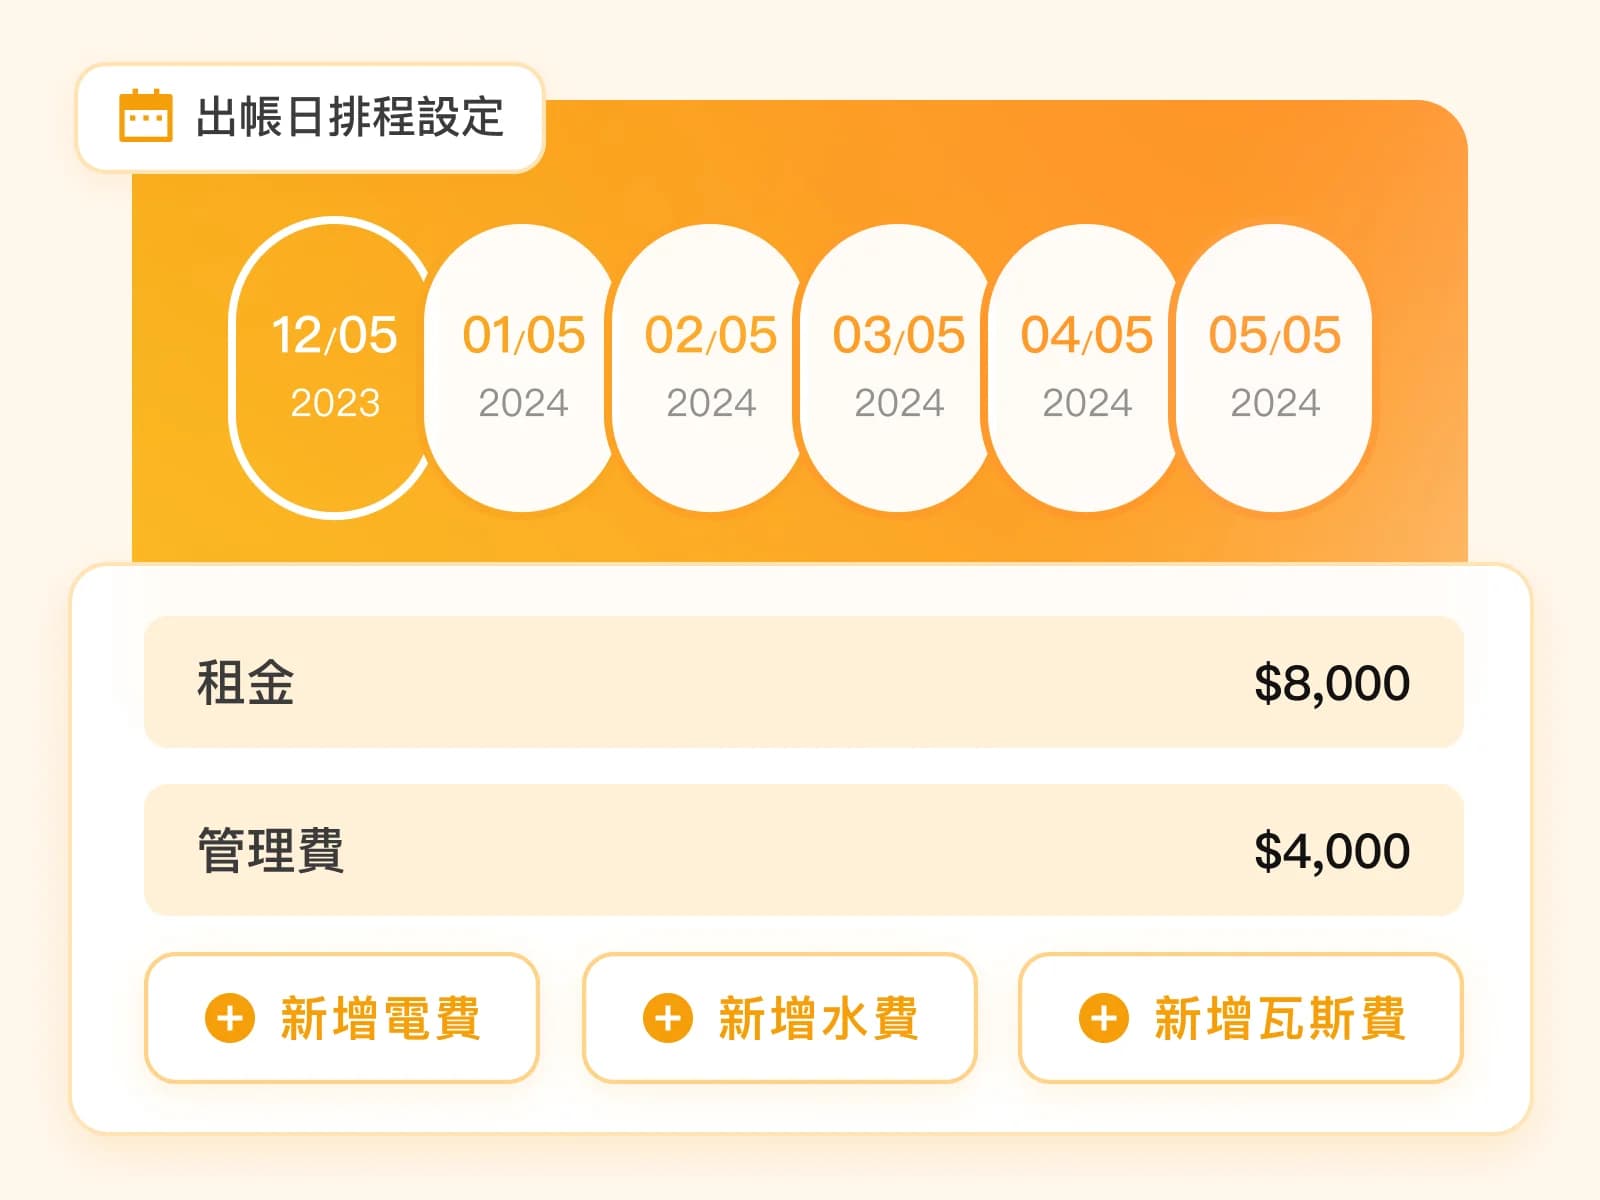1600x1200 pixels.
Task: Click the 管理費 management fee row
Action: (804, 850)
